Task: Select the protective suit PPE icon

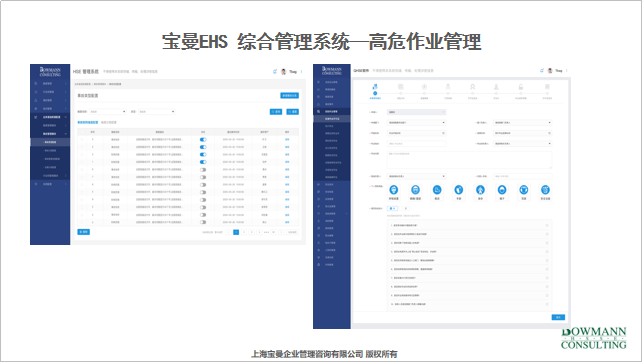Action: (480, 190)
